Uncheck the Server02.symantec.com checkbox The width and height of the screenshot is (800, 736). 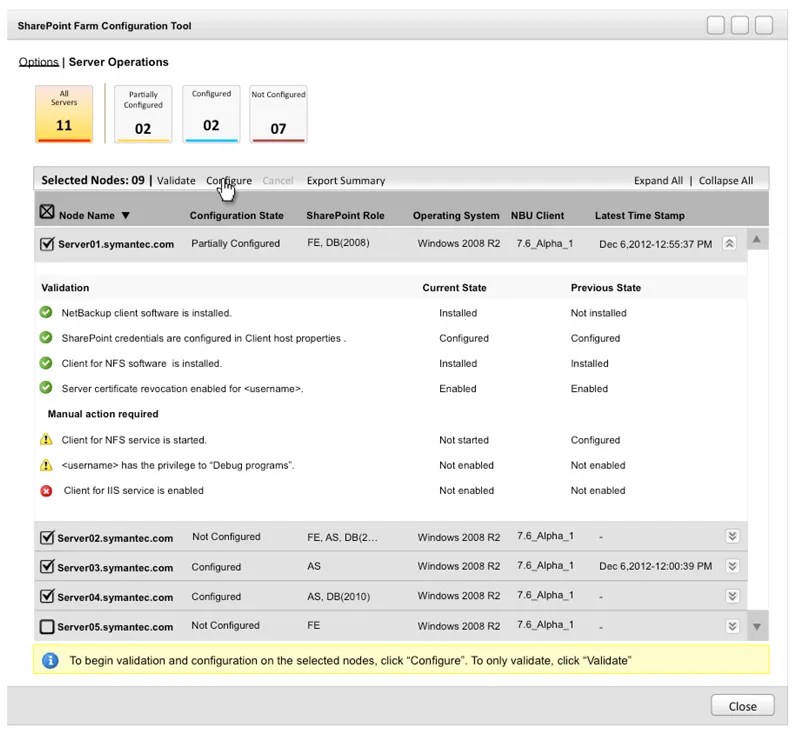(47, 537)
